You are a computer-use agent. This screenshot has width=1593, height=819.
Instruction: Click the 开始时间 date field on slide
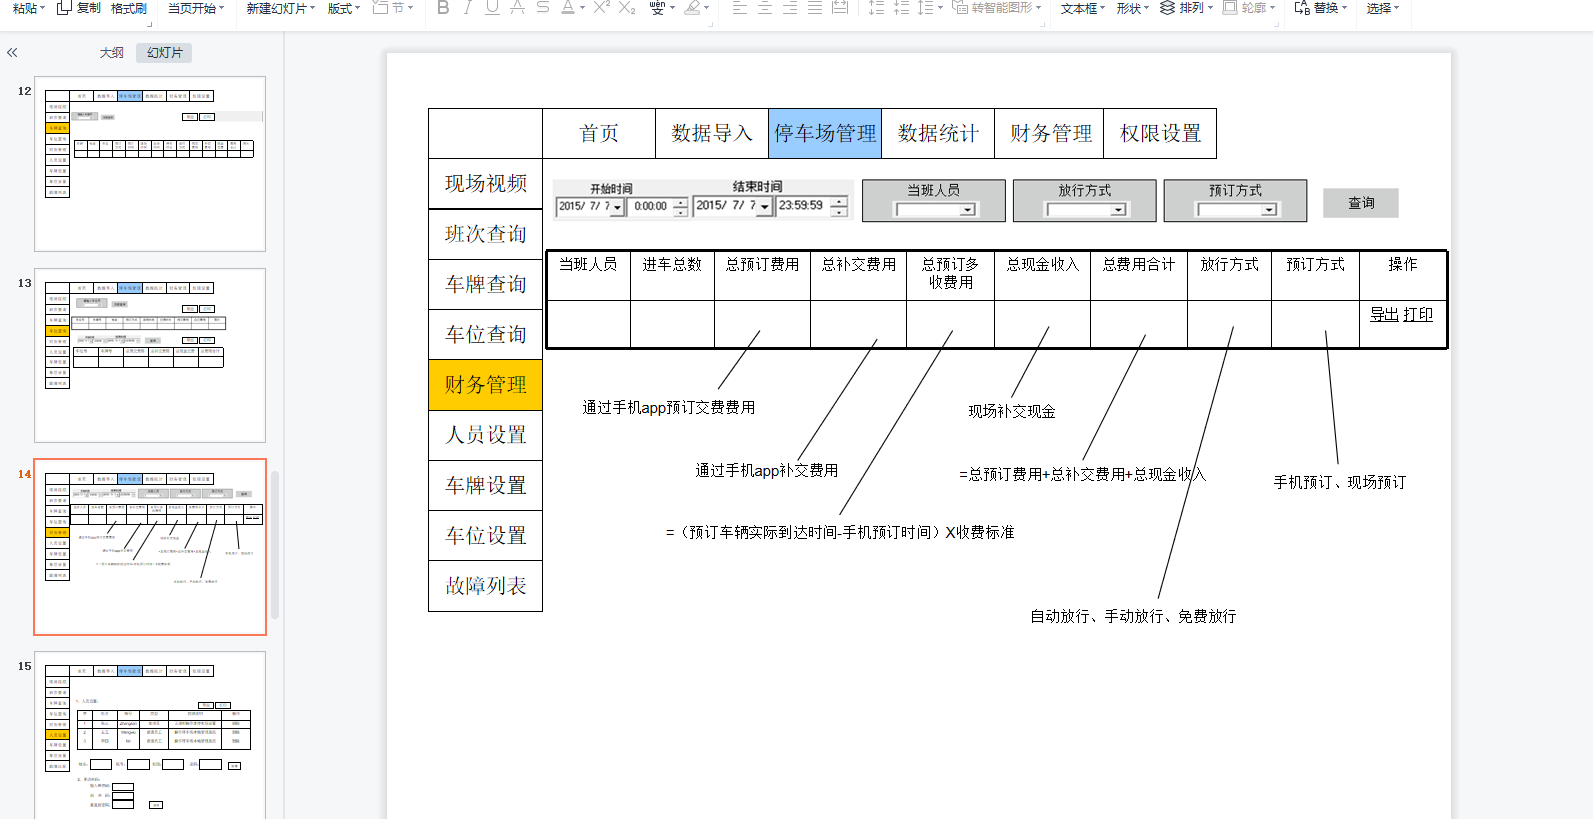pos(590,206)
